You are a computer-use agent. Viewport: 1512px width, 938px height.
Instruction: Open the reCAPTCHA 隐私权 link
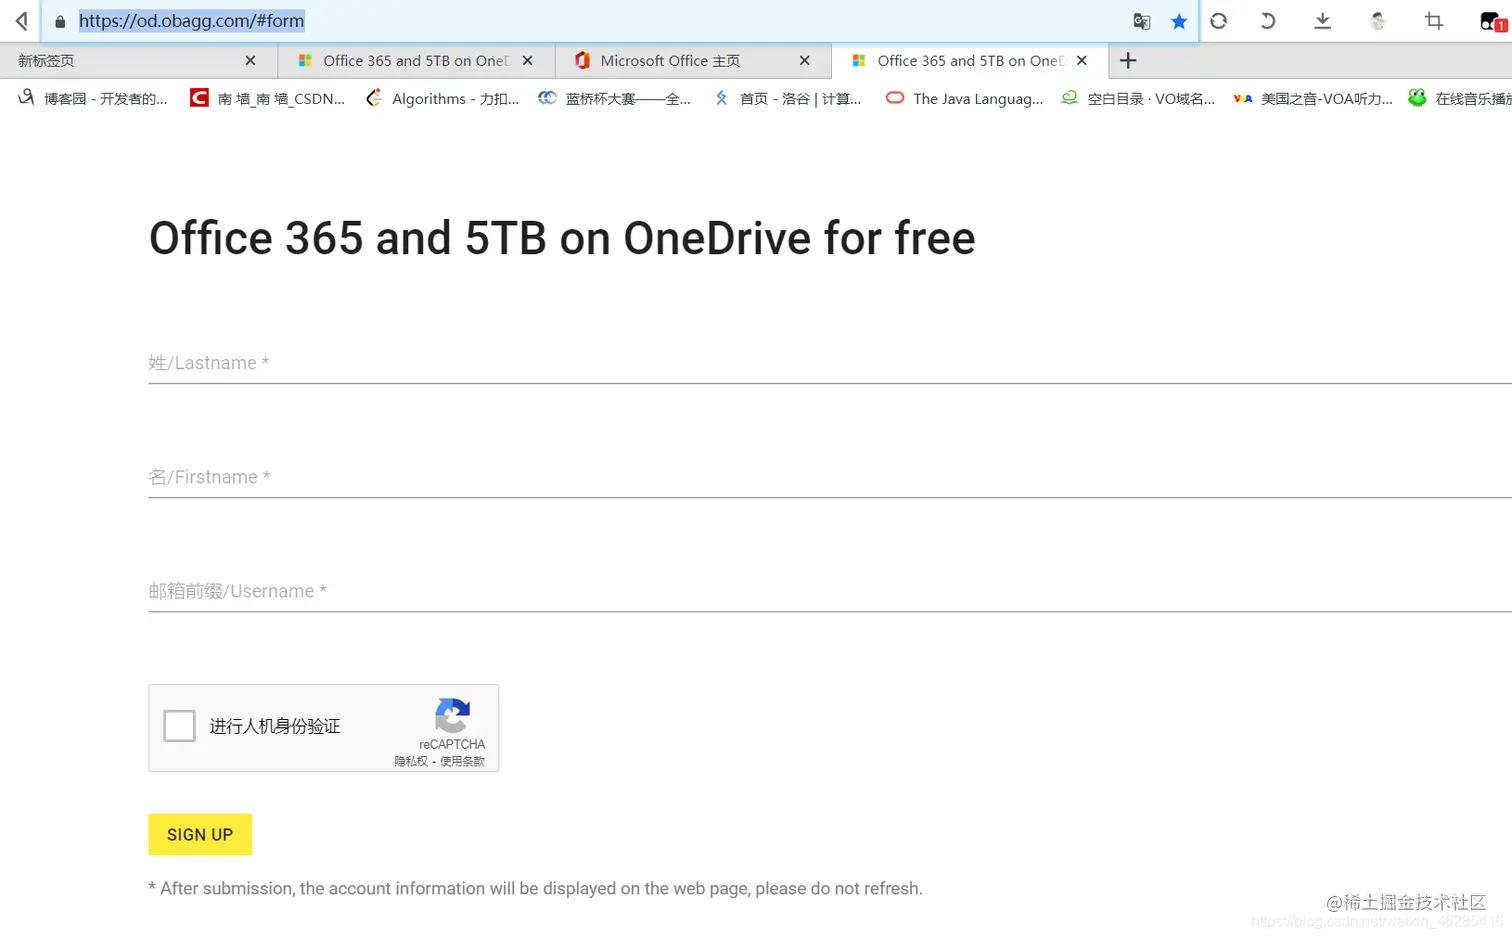[x=411, y=761]
